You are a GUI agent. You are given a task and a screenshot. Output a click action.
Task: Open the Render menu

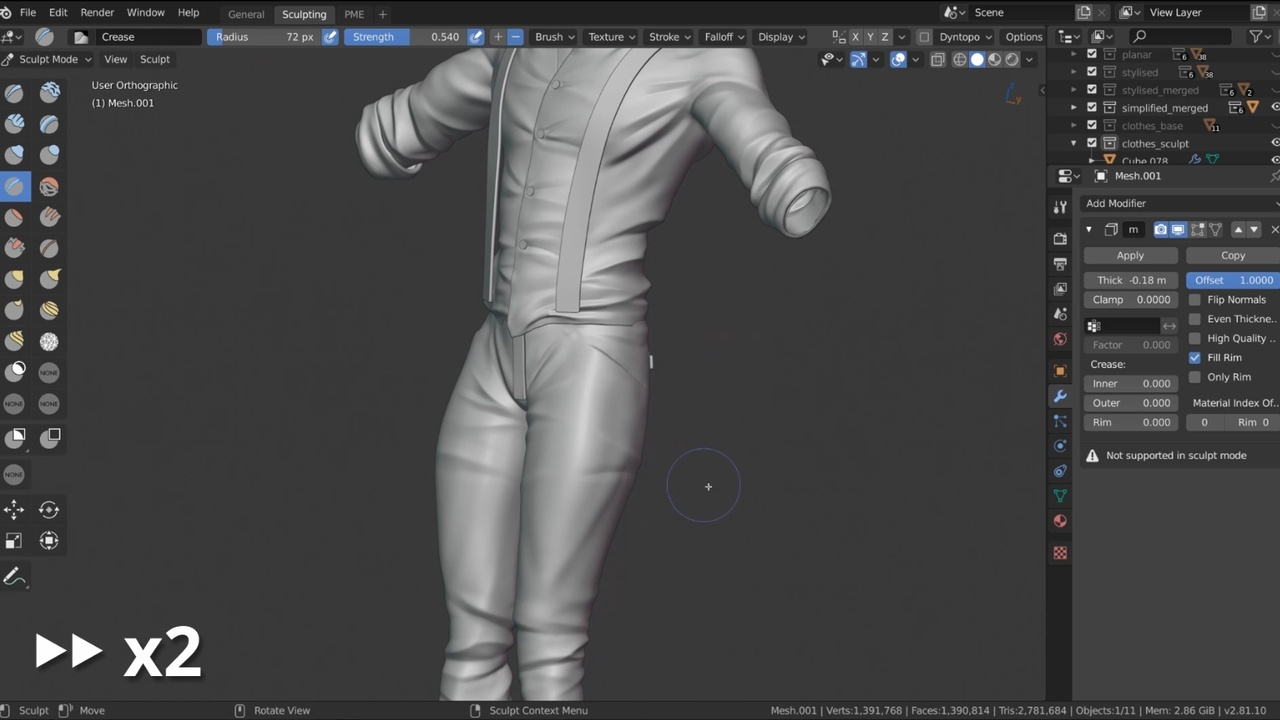point(97,12)
